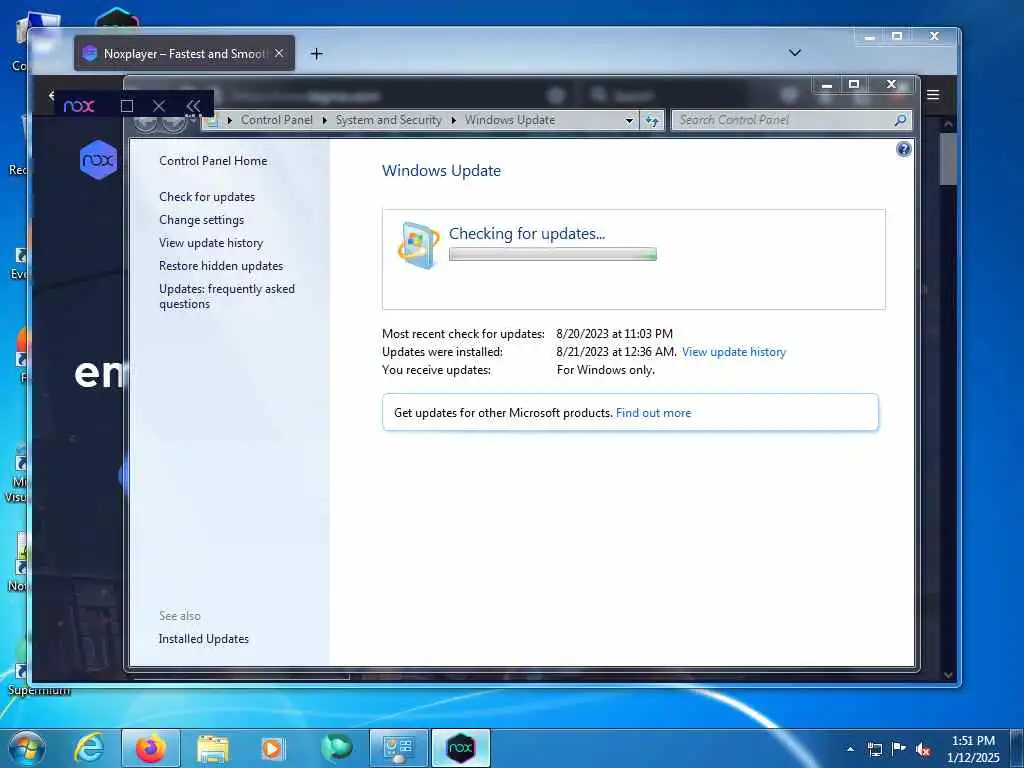Close the Noxplayer browser tab
The image size is (1024, 768).
click(279, 54)
